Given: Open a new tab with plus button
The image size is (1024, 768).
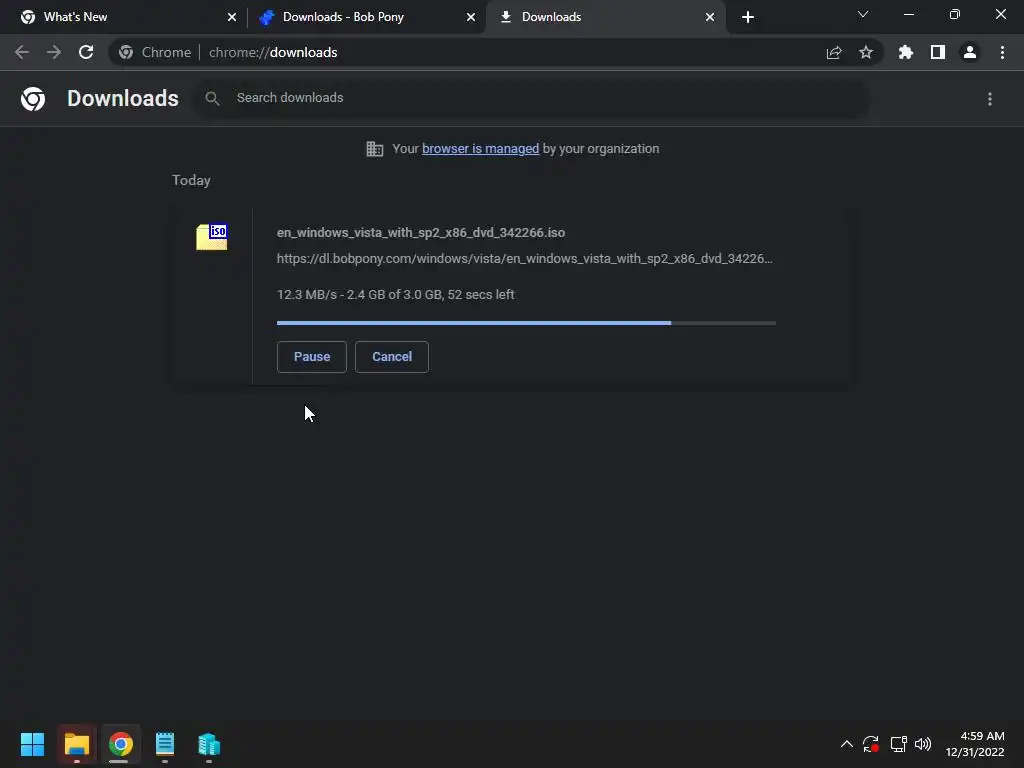Looking at the screenshot, I should tap(748, 17).
